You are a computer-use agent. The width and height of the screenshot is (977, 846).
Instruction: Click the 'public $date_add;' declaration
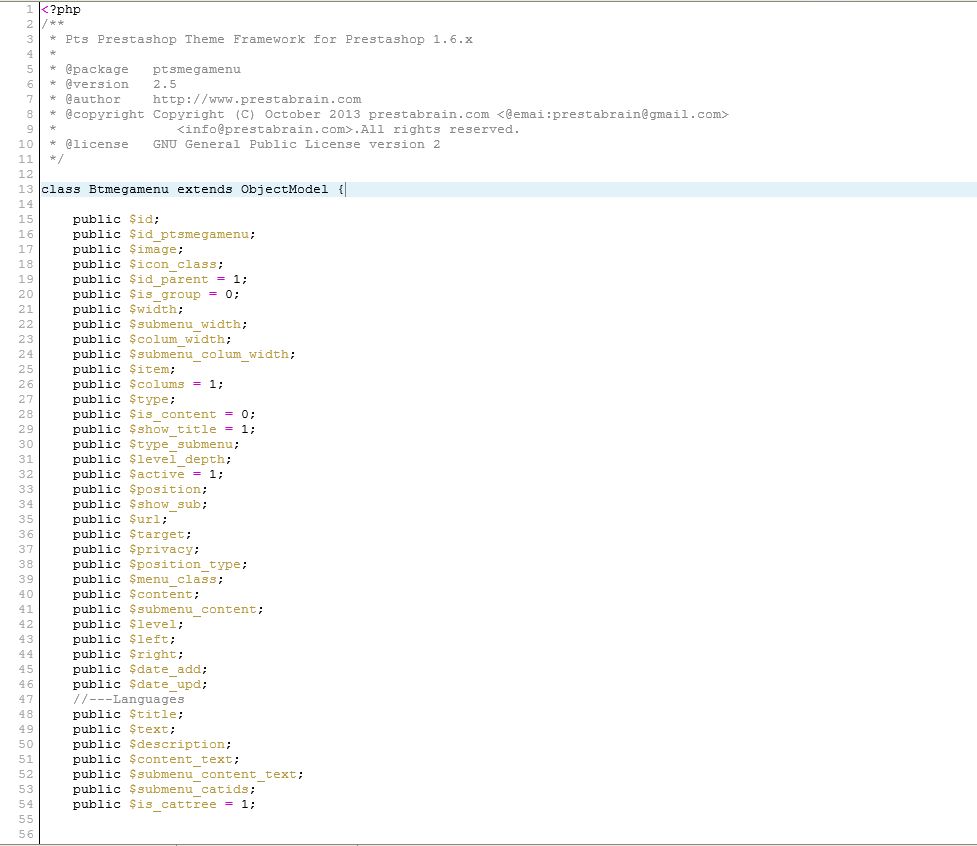click(140, 668)
